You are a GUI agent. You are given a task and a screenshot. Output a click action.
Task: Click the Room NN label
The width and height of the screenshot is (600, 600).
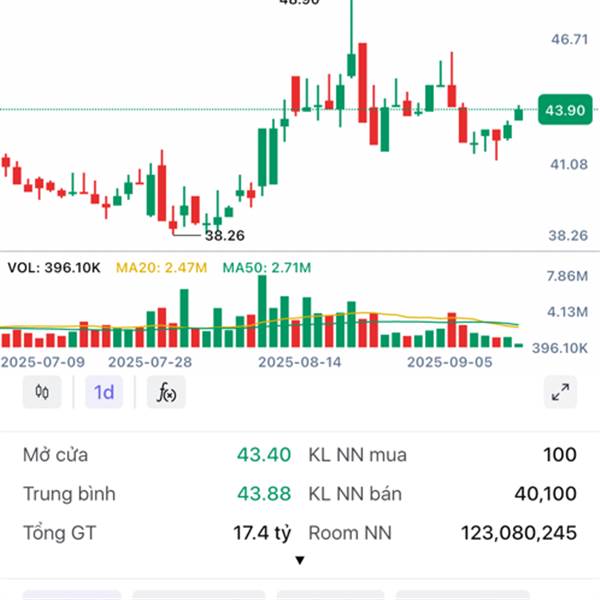click(x=350, y=533)
